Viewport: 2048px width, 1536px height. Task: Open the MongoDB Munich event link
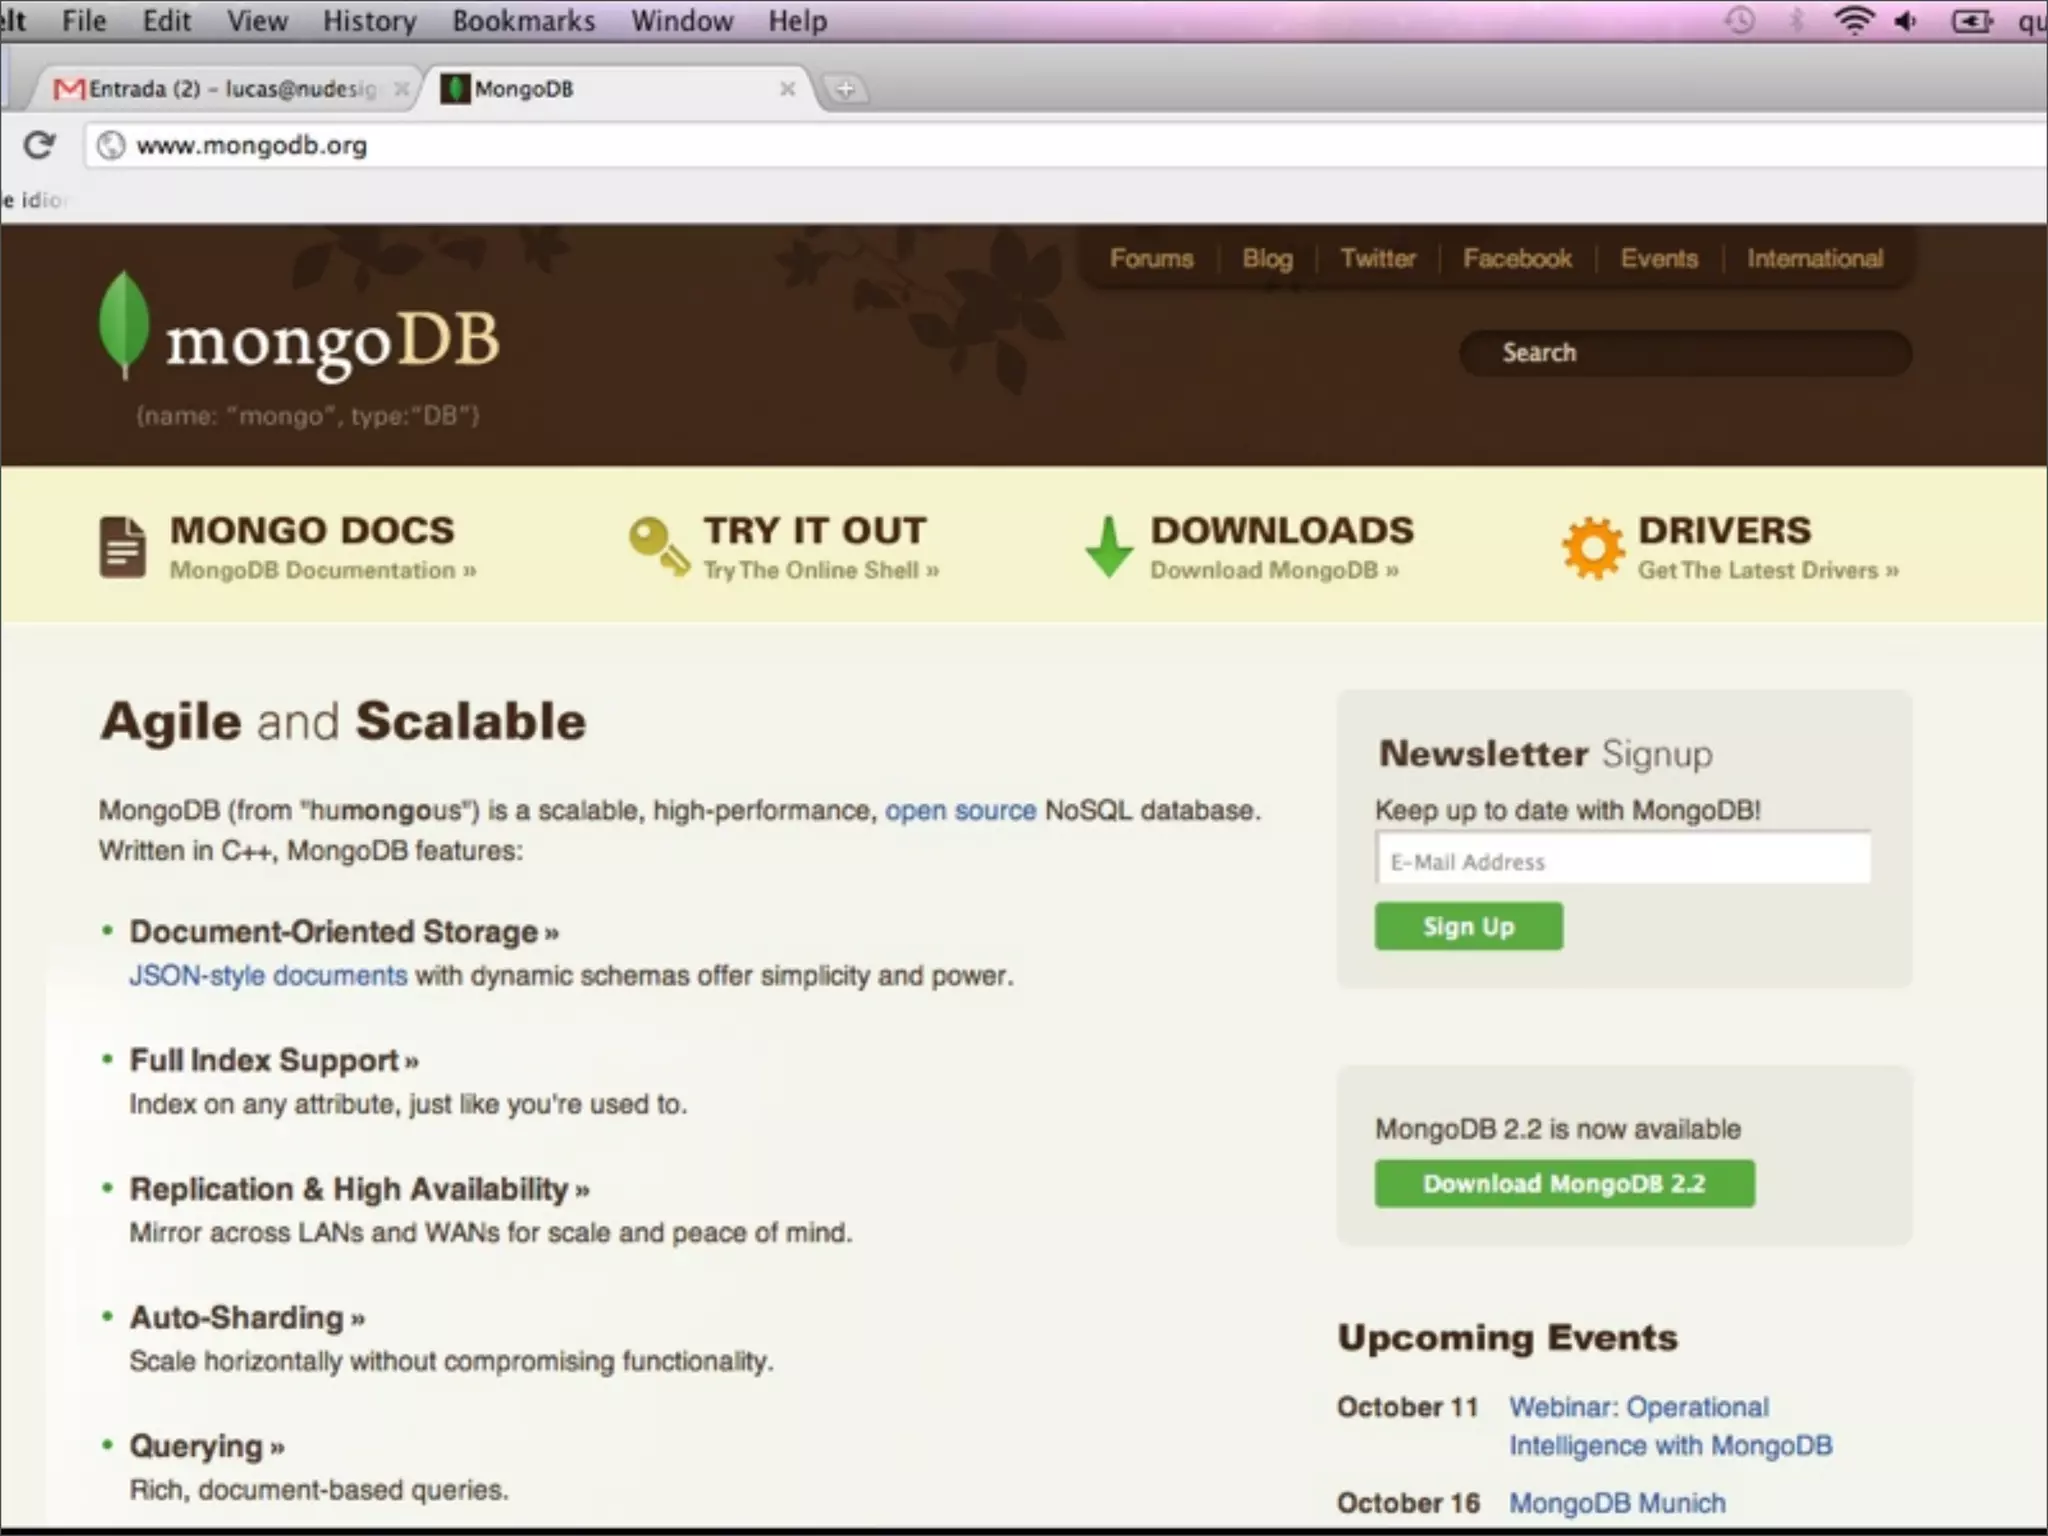coord(1617,1503)
